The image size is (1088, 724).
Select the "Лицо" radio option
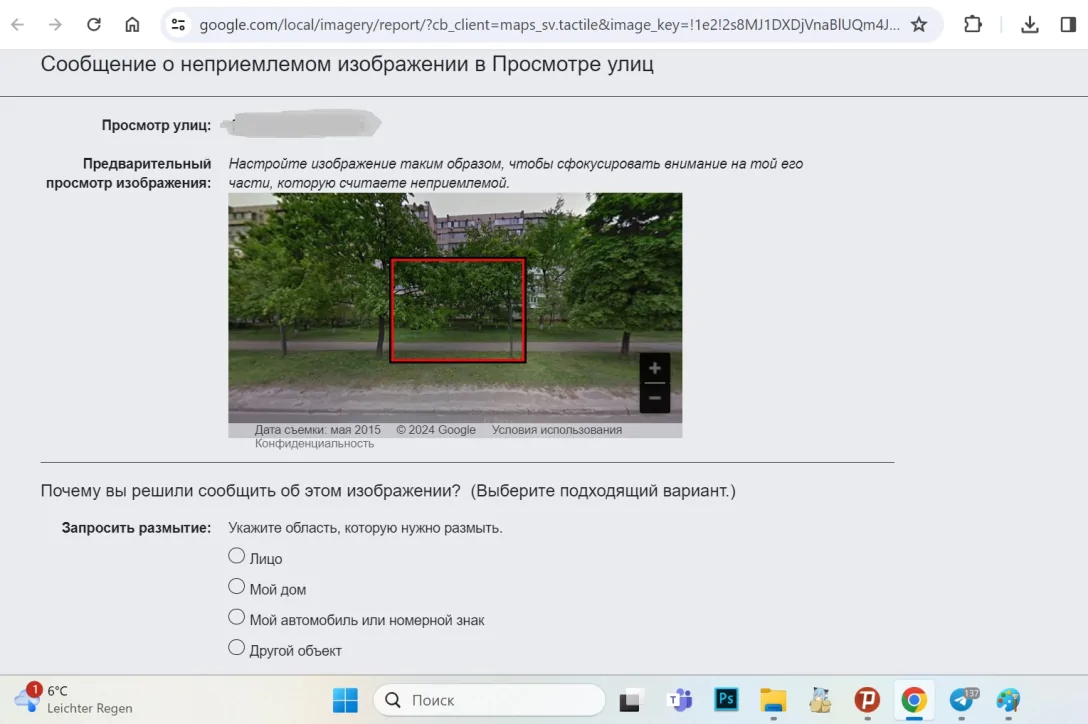(237, 556)
